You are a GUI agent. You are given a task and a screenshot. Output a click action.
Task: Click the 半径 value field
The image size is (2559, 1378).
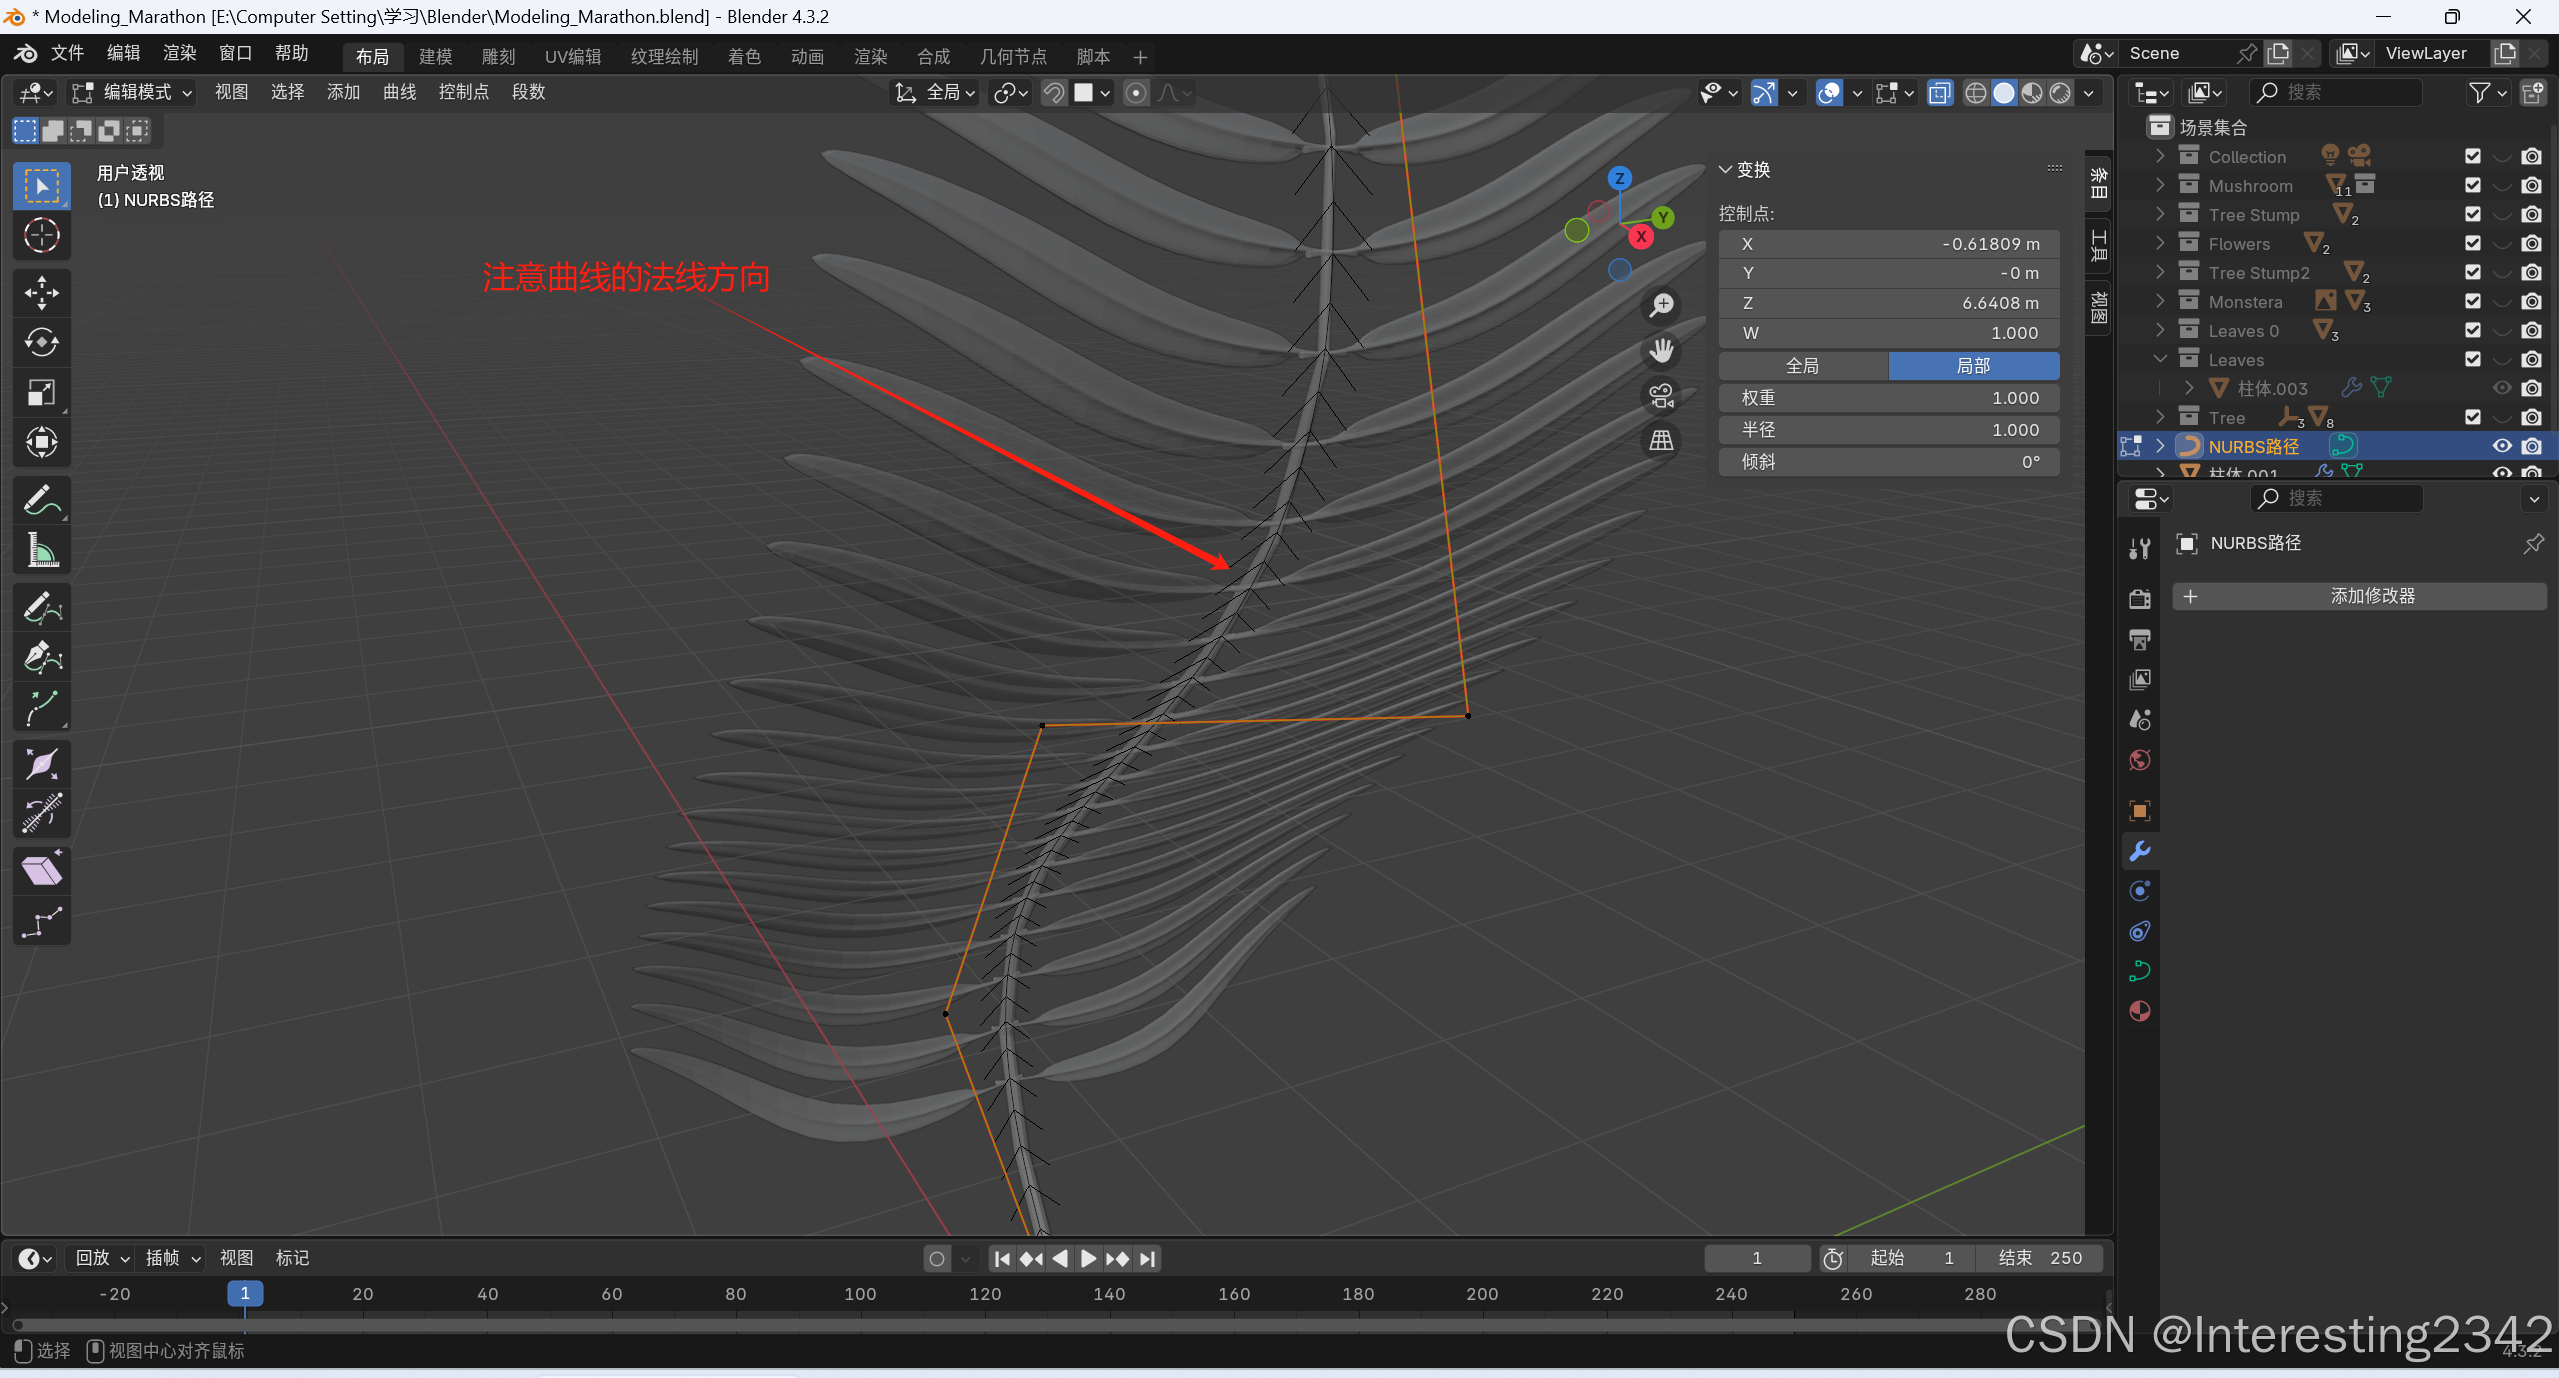pos(1888,430)
